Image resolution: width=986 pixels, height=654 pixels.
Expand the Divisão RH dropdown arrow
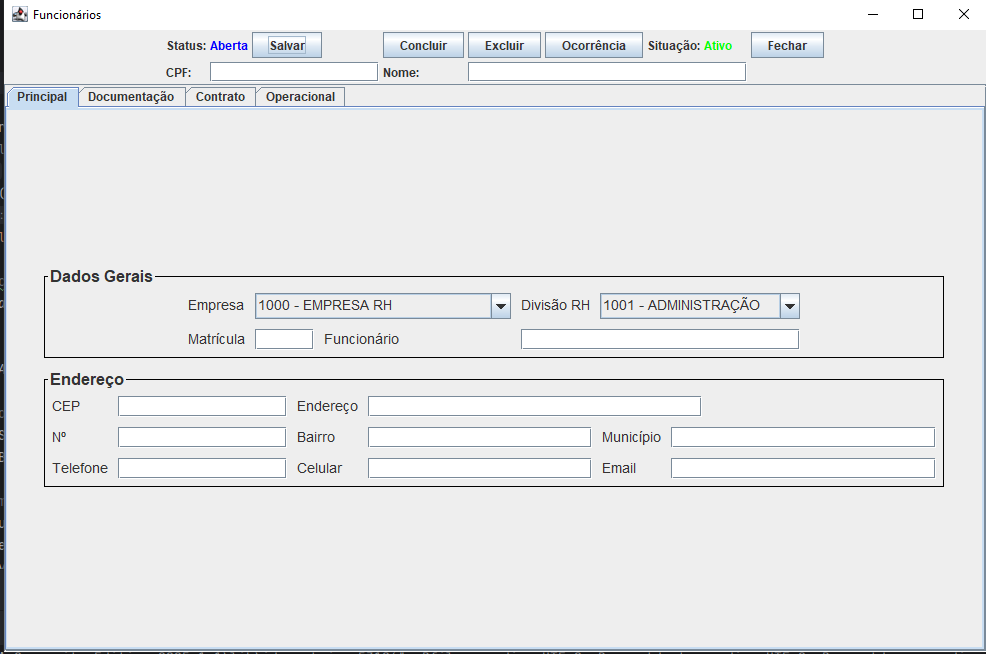coord(790,306)
